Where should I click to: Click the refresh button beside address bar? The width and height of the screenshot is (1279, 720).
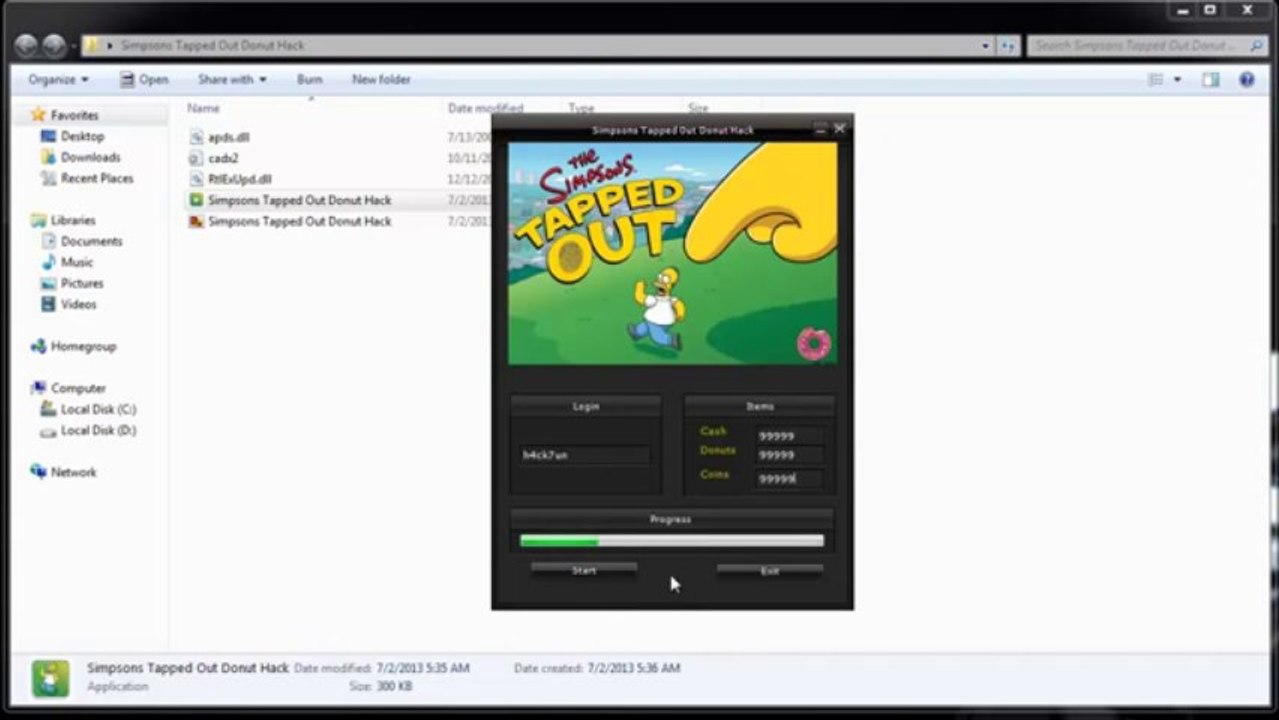coord(1009,46)
